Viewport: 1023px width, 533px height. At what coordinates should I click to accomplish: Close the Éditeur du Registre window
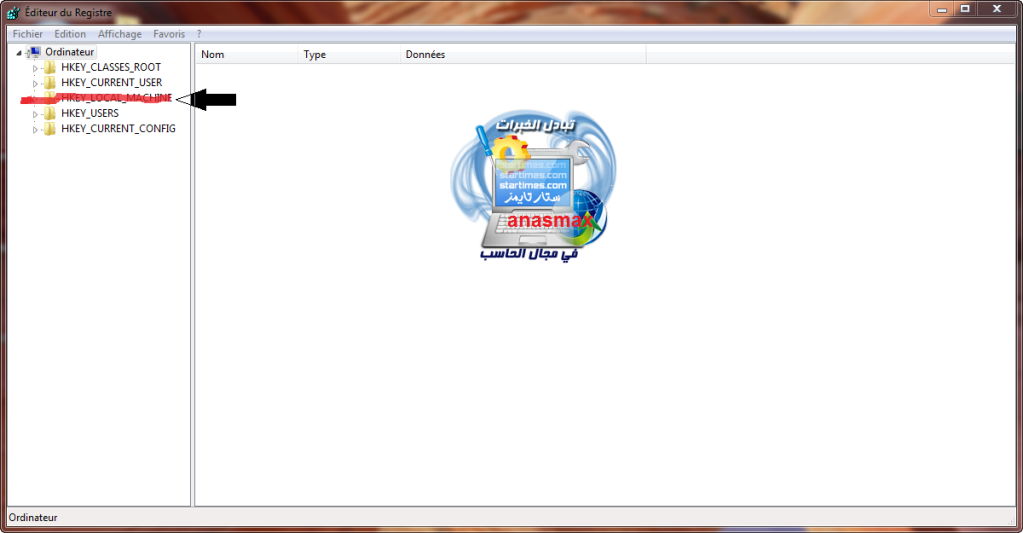click(x=997, y=9)
